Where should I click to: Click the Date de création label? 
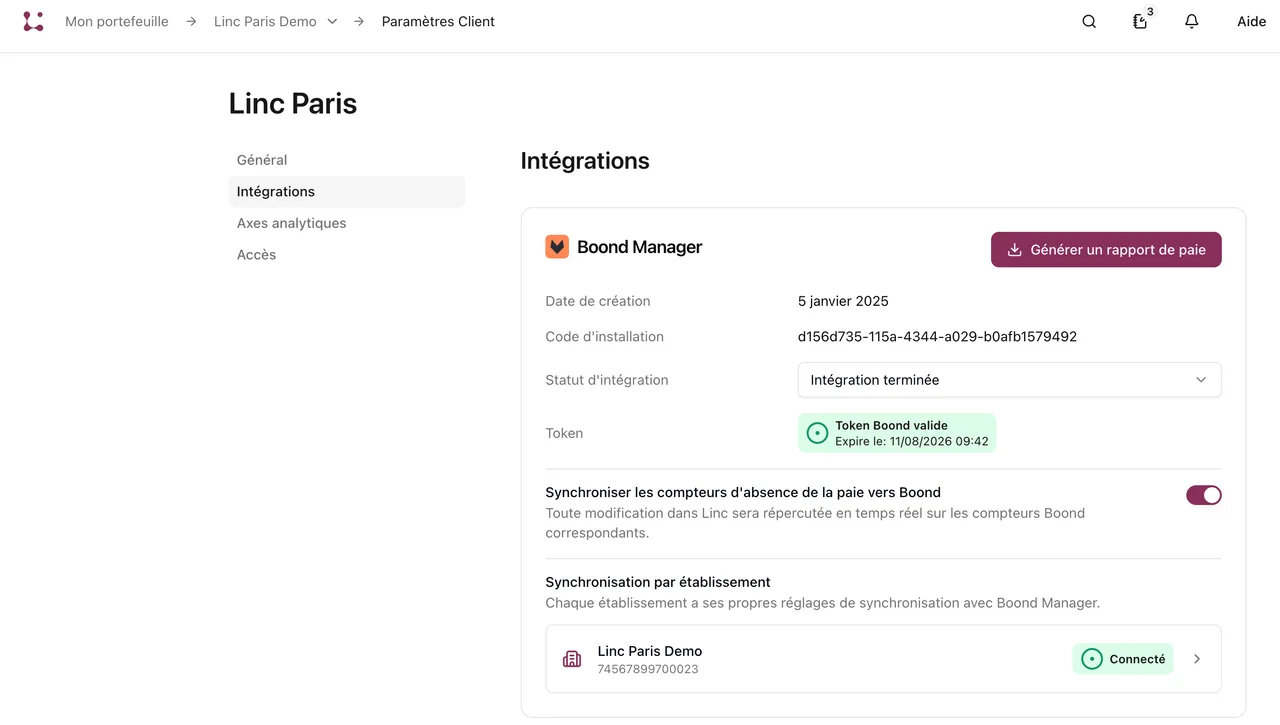tap(598, 301)
